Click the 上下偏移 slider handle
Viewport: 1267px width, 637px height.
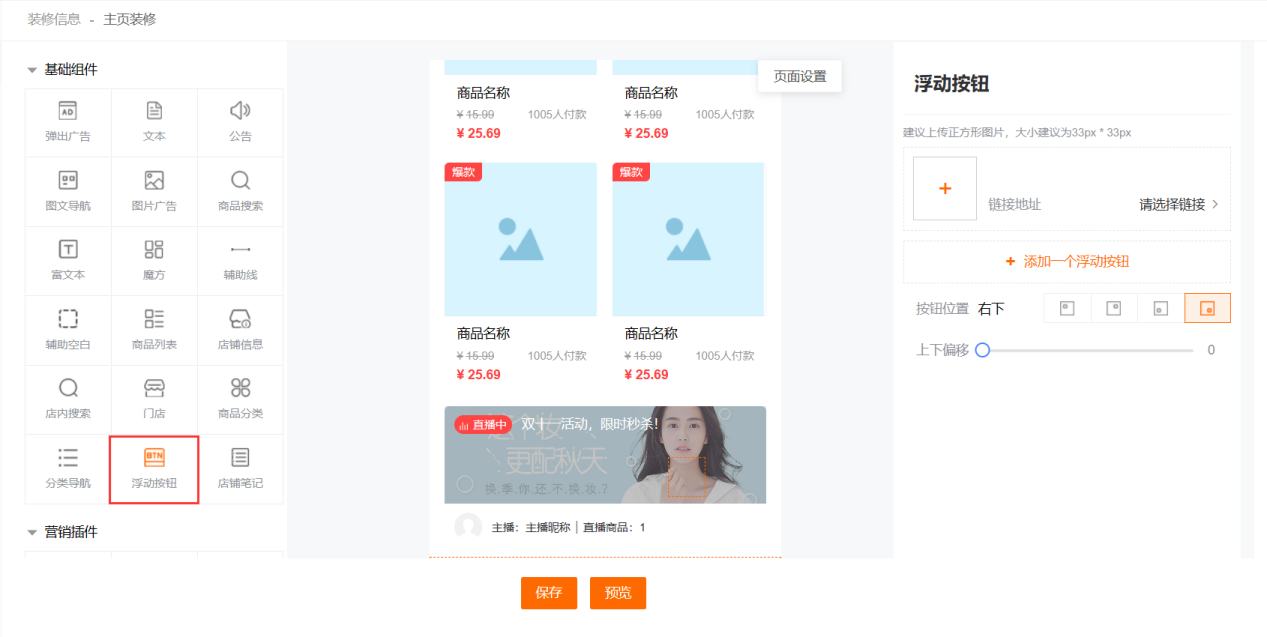pos(982,350)
